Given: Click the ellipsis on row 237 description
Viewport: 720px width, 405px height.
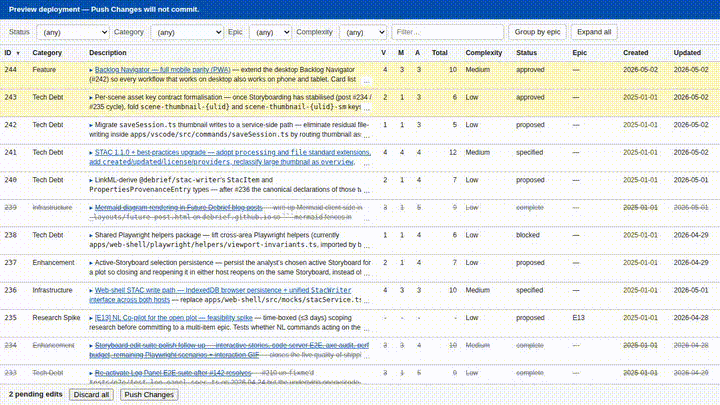Looking at the screenshot, I should [366, 274].
